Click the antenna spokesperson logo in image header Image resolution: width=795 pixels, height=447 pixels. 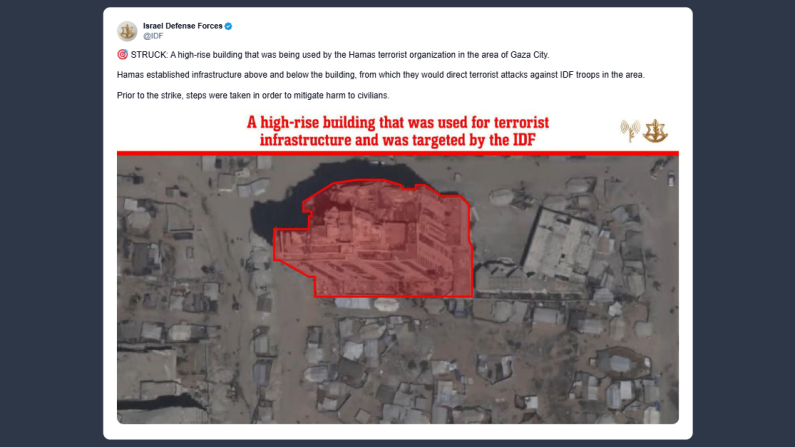(630, 131)
